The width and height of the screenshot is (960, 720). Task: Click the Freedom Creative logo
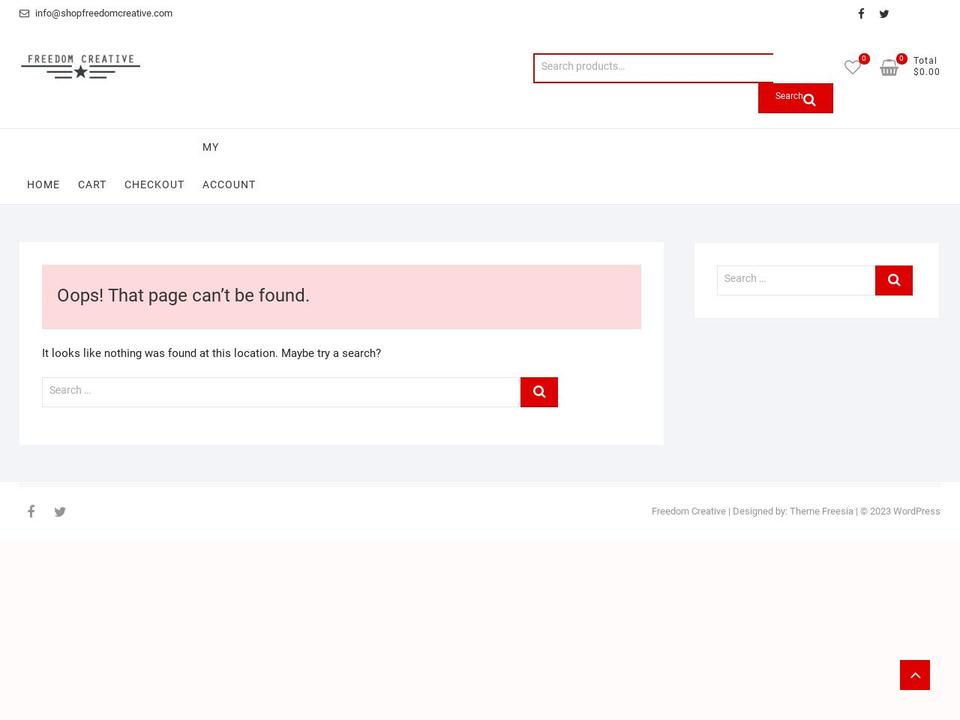click(81, 66)
